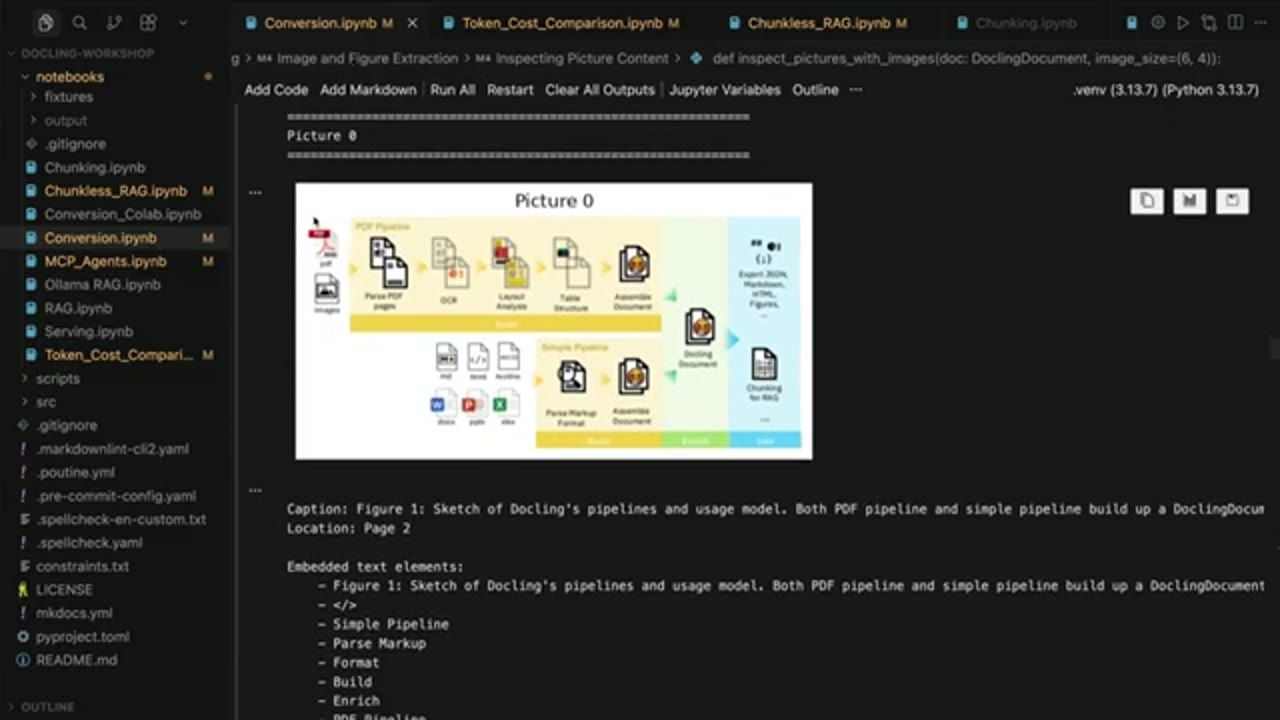Click the 'def inspect_pictures_with_images' breadcrumb

966,58
